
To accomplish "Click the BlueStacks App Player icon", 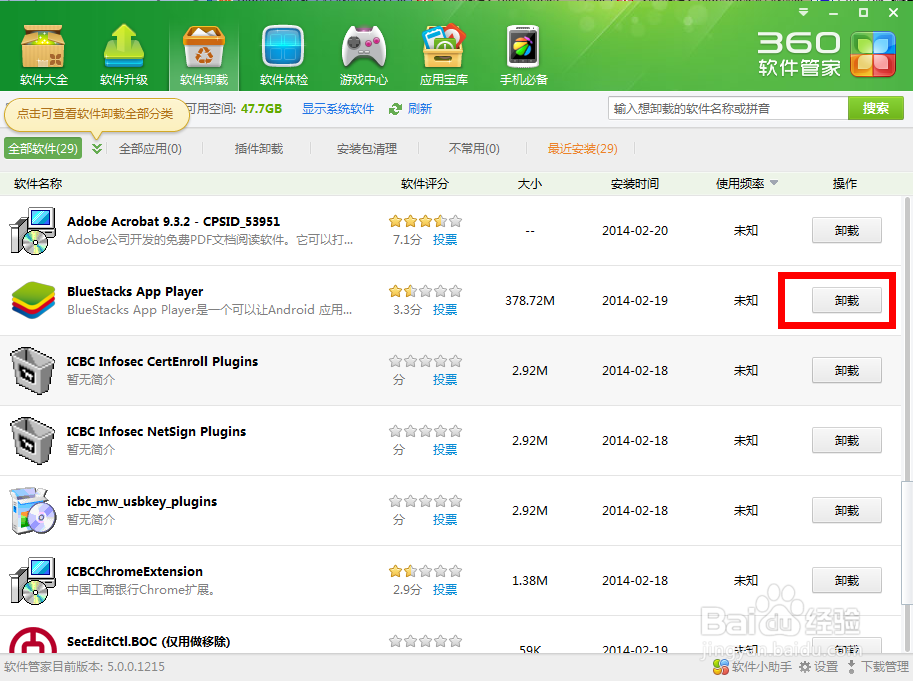I will click(33, 300).
